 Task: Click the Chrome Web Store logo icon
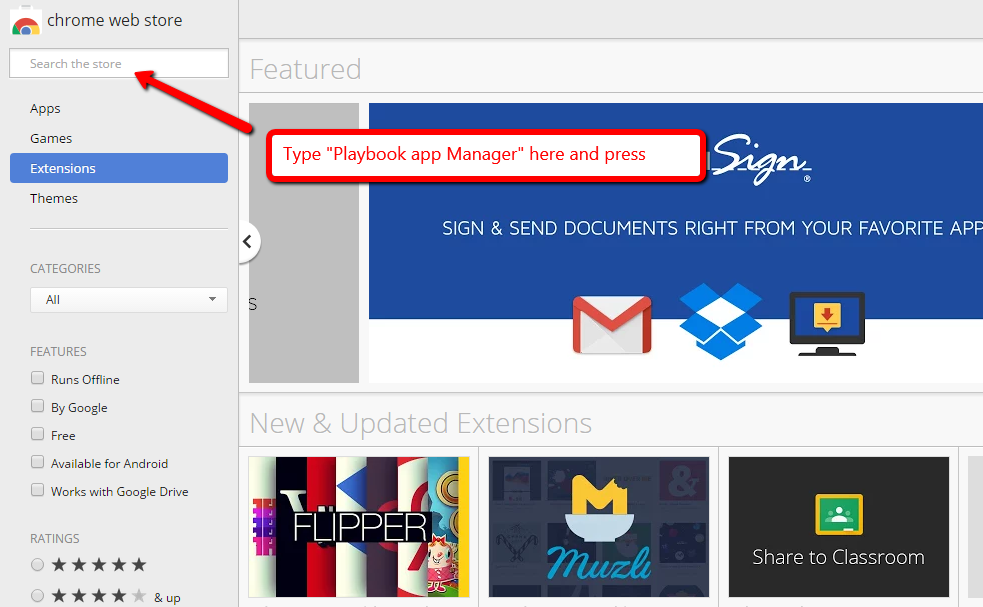[x=25, y=21]
